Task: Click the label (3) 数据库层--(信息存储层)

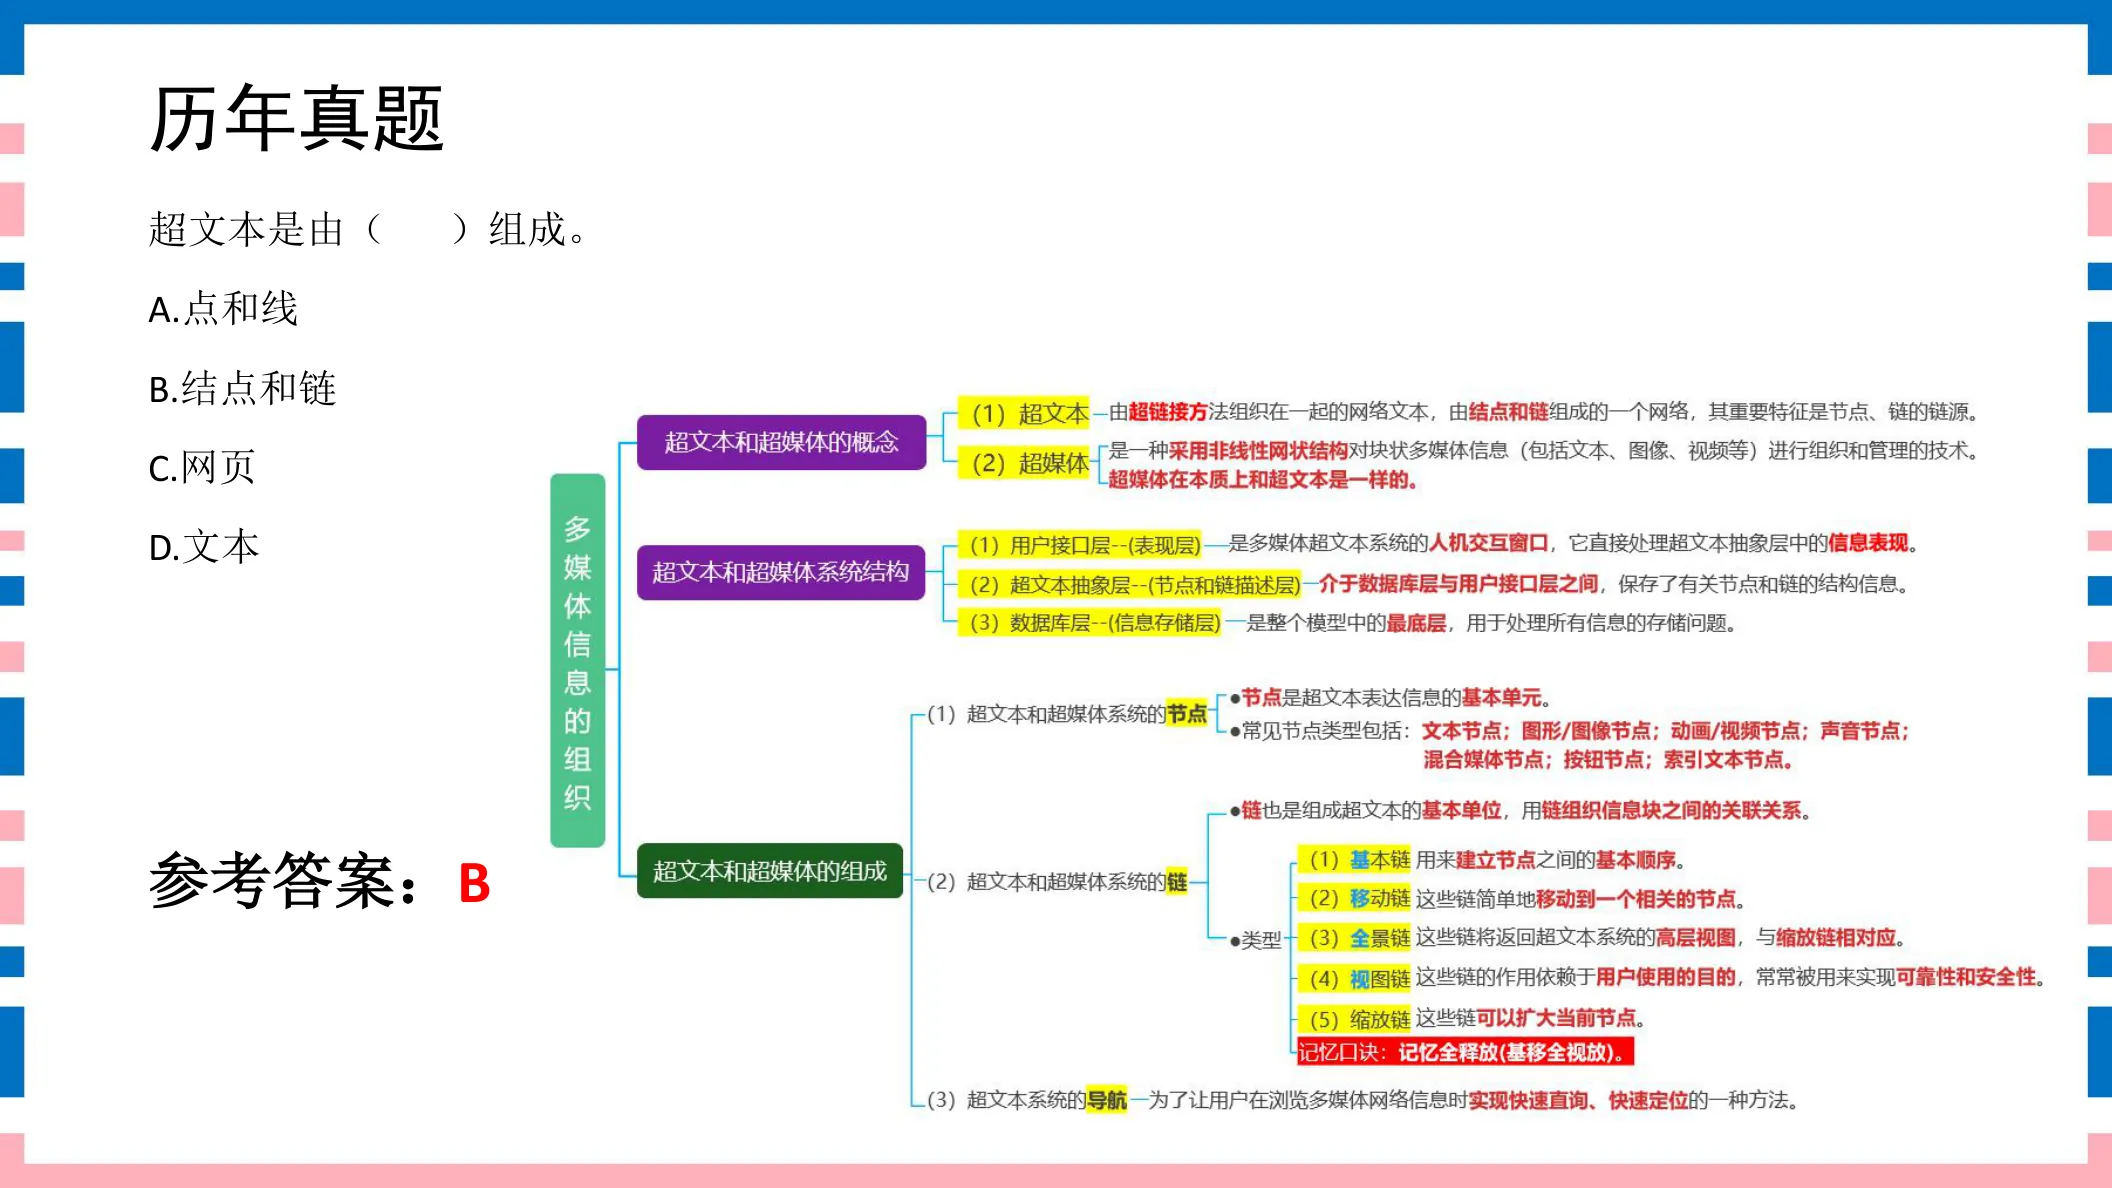Action: coord(1090,623)
